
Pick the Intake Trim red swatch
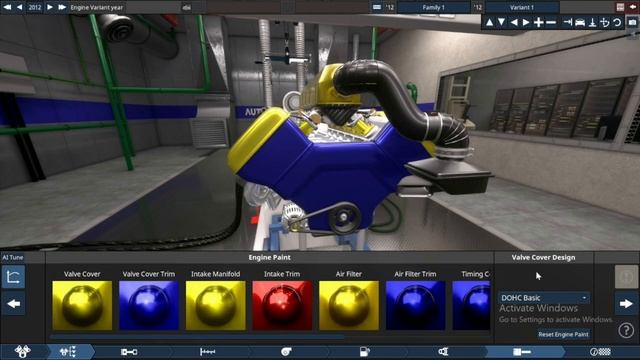(282, 305)
